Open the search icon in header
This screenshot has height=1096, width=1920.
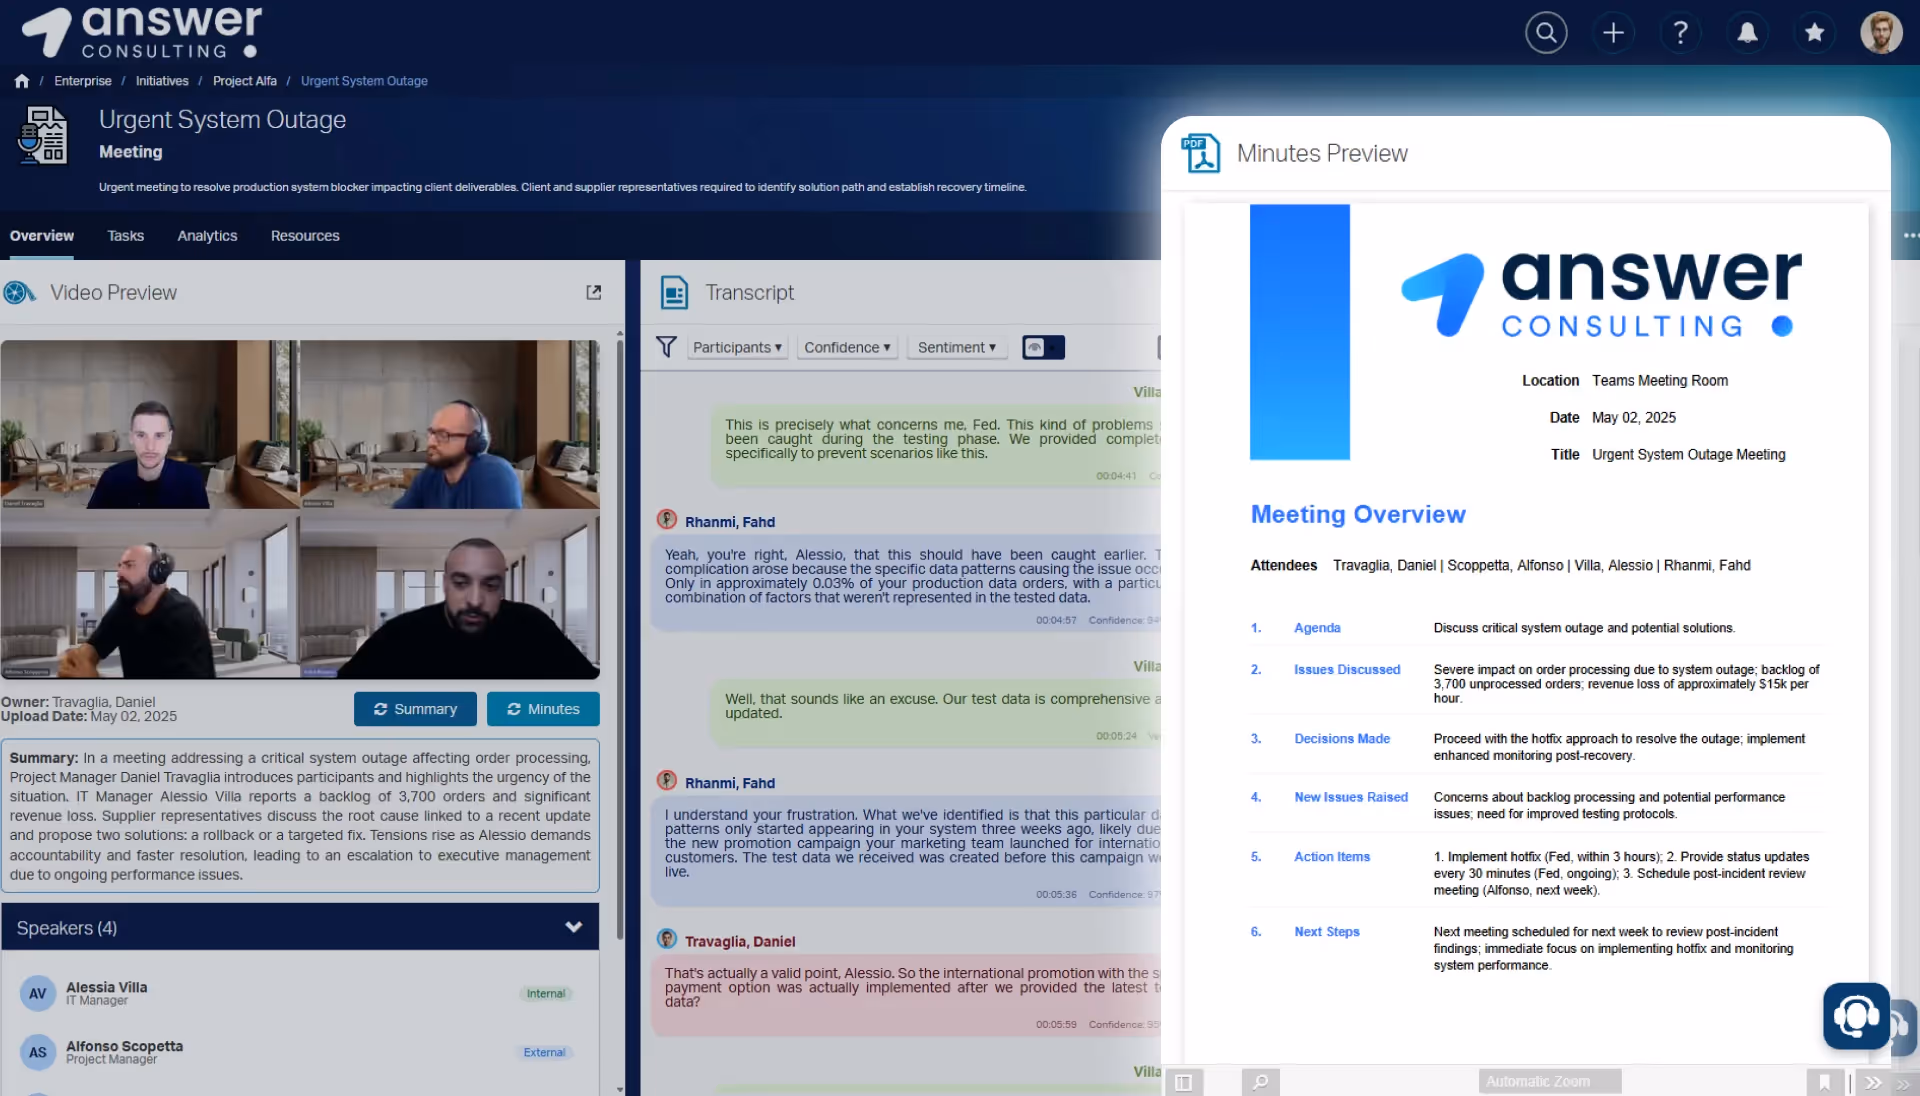[1546, 33]
